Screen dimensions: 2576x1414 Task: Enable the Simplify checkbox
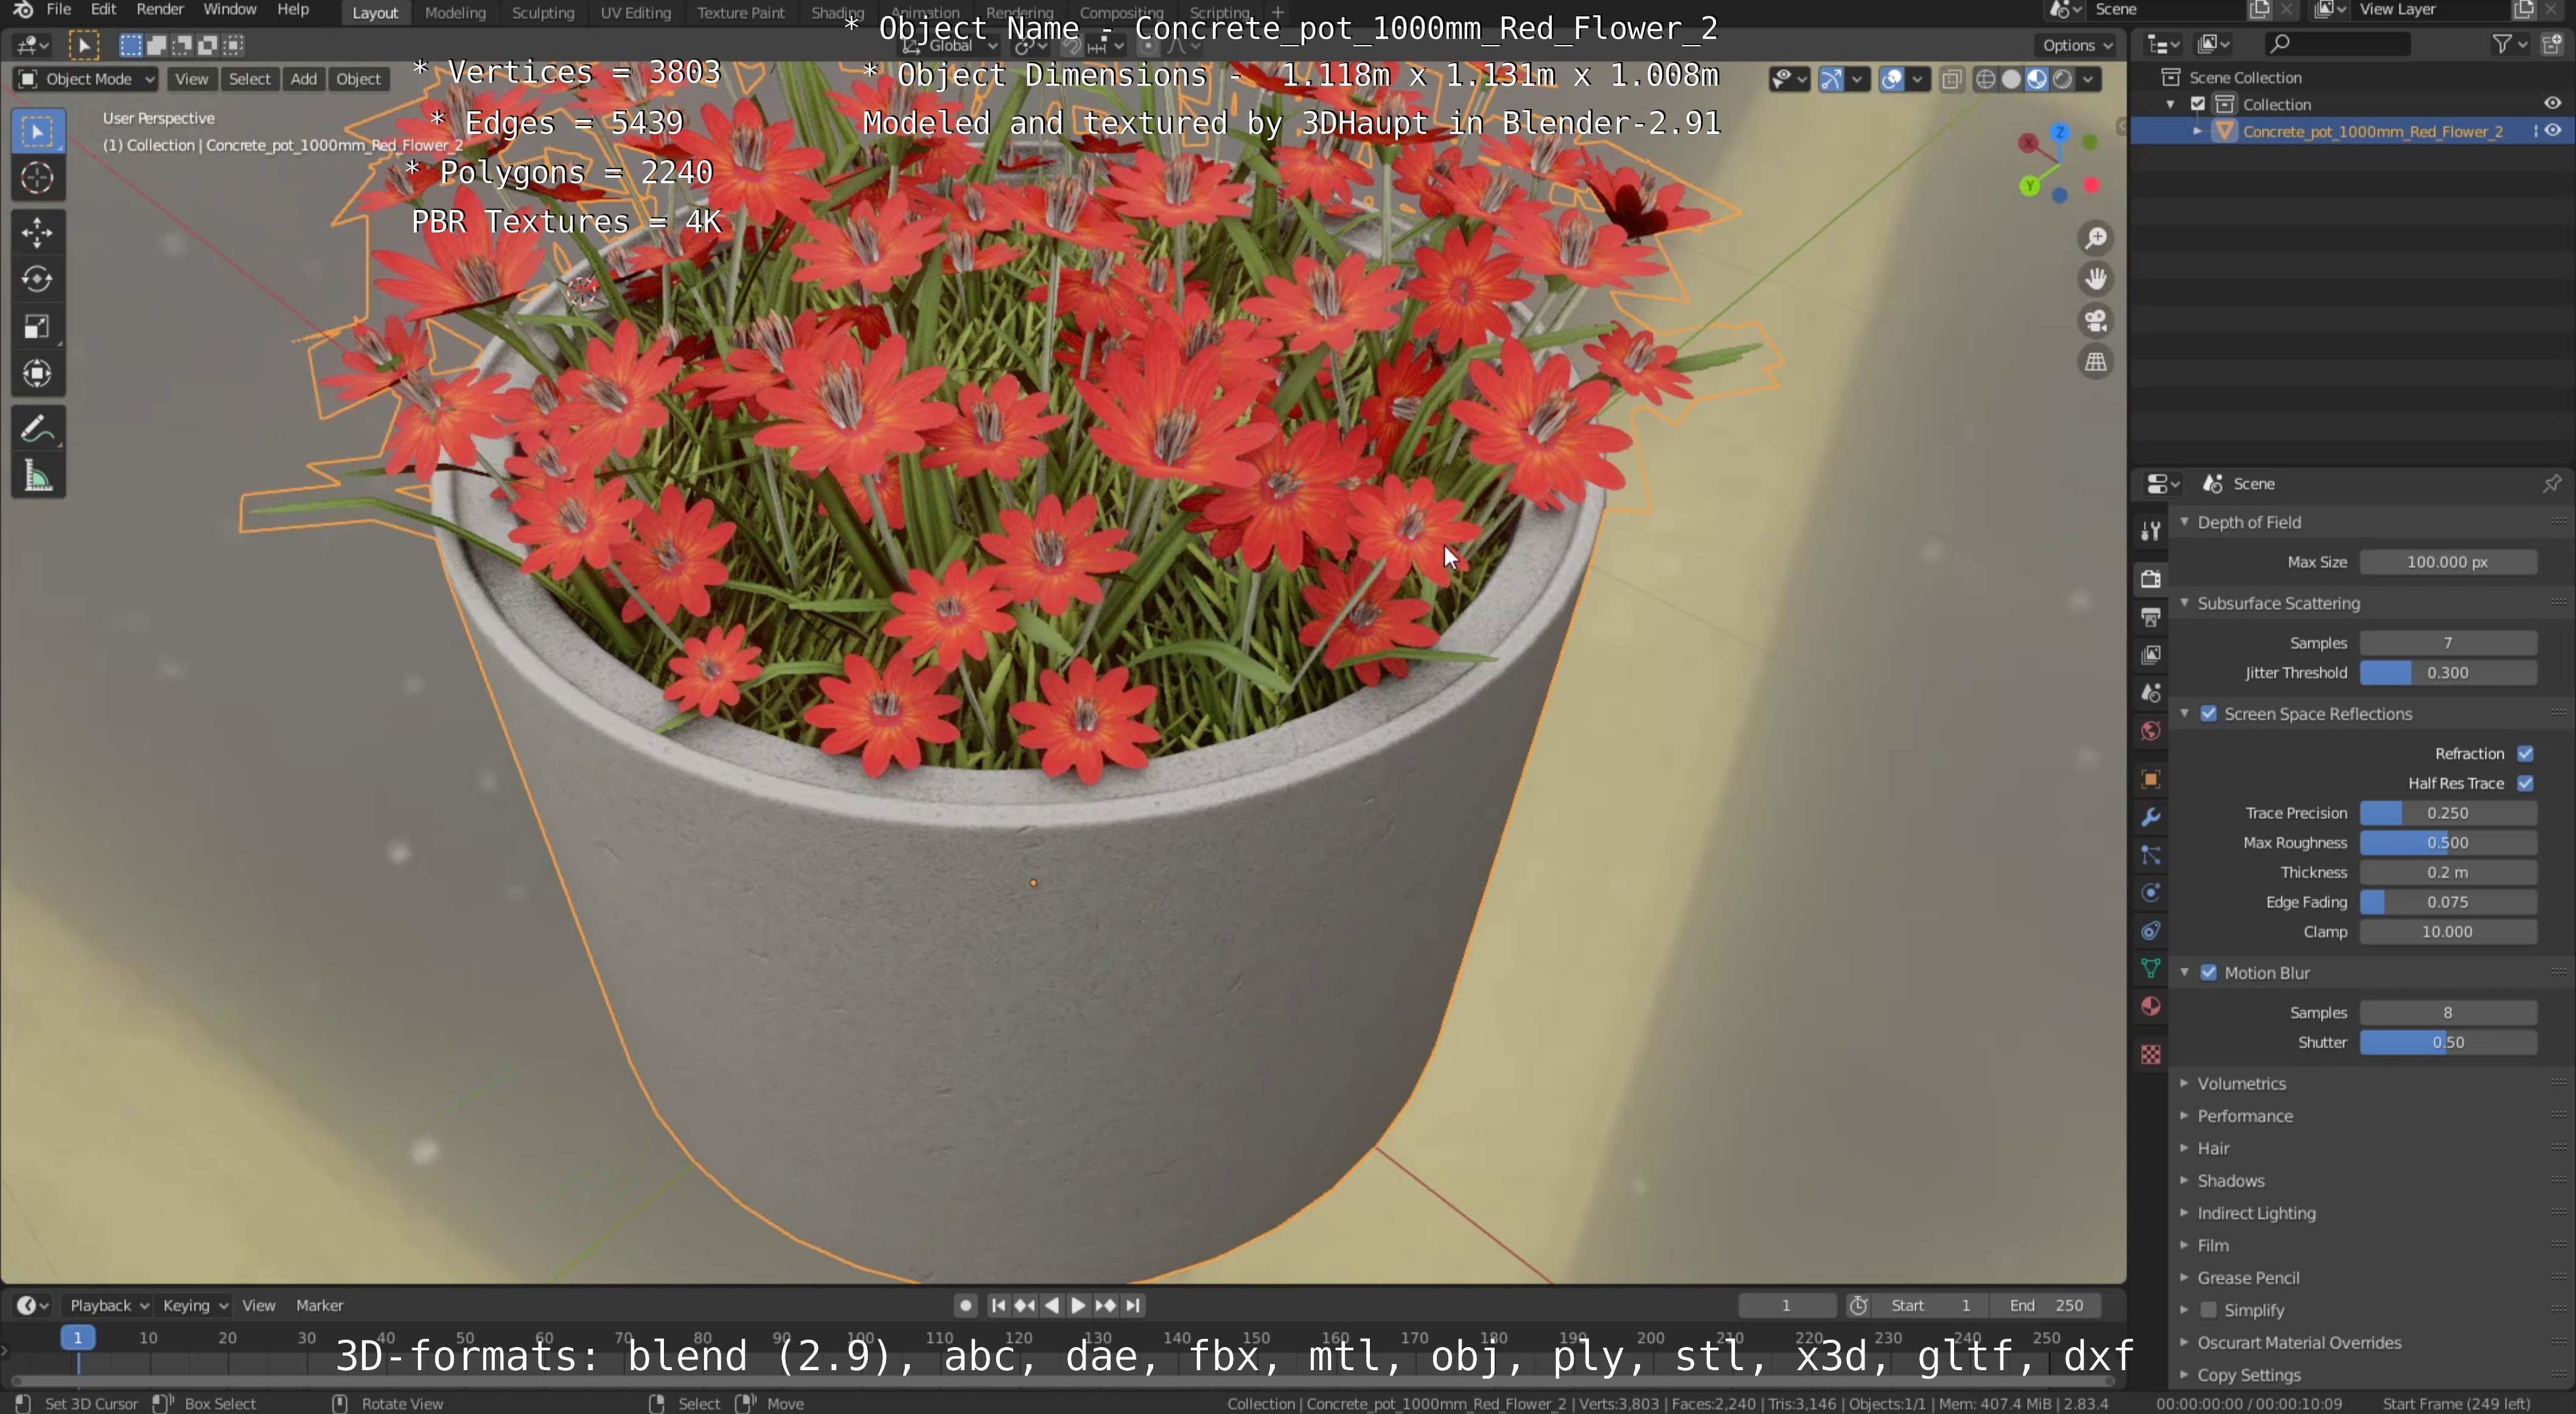pyautogui.click(x=2208, y=1309)
